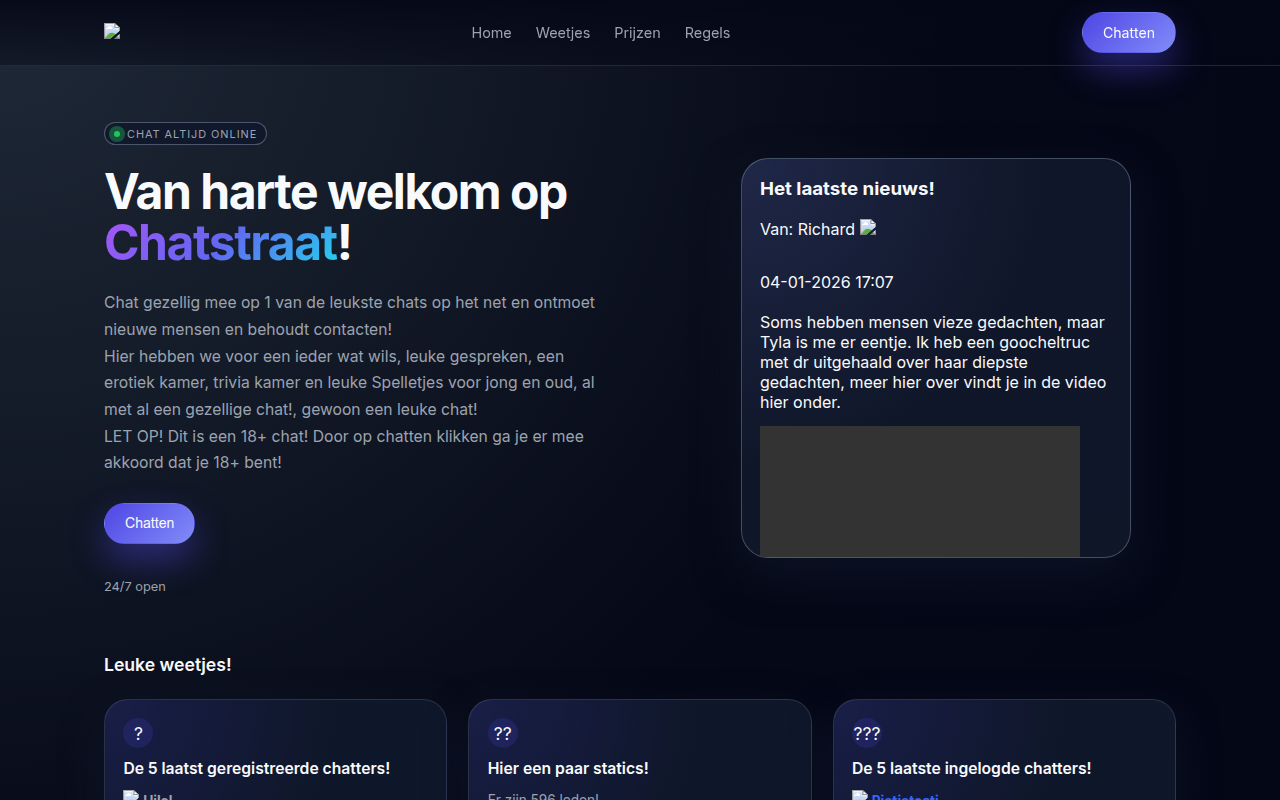Click the gradient word "Chatstraat"
This screenshot has height=800, width=1280.
point(221,242)
